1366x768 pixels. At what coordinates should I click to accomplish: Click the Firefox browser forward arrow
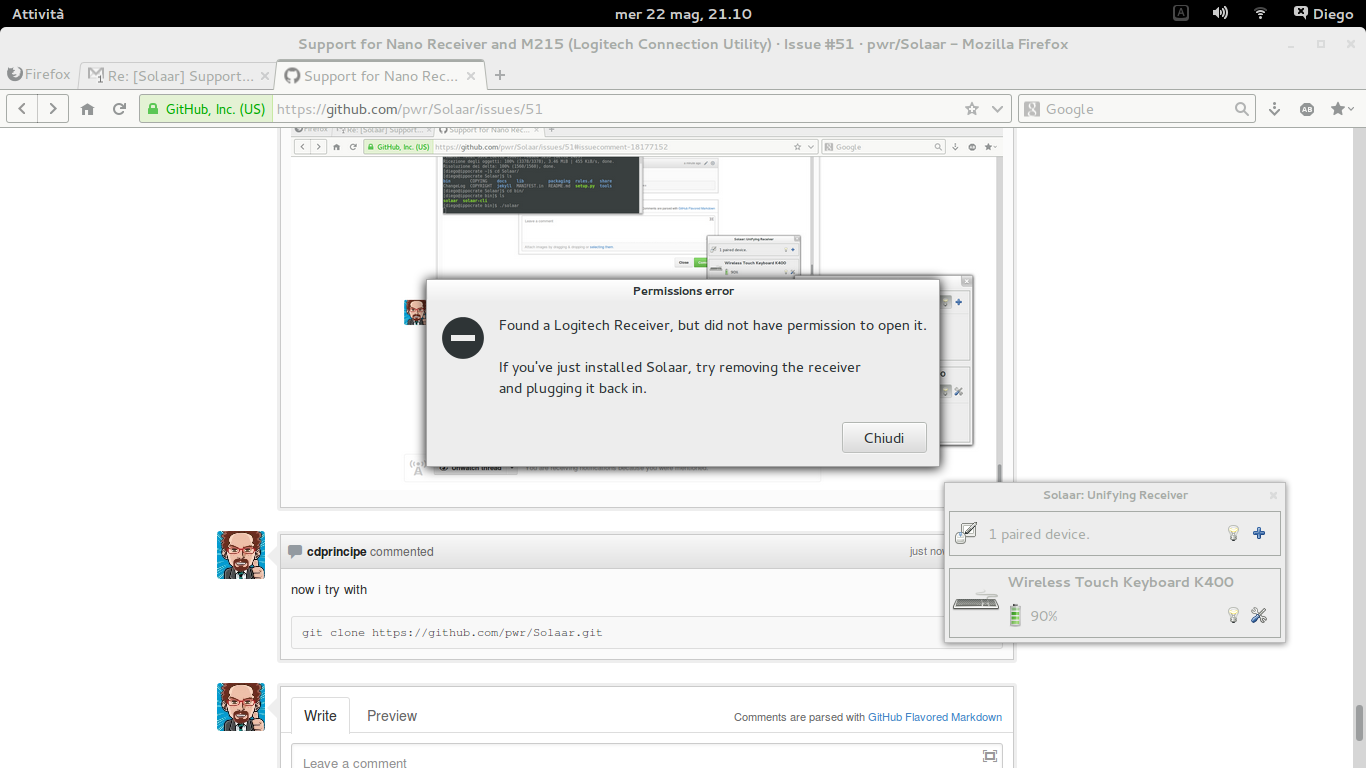tap(53, 109)
